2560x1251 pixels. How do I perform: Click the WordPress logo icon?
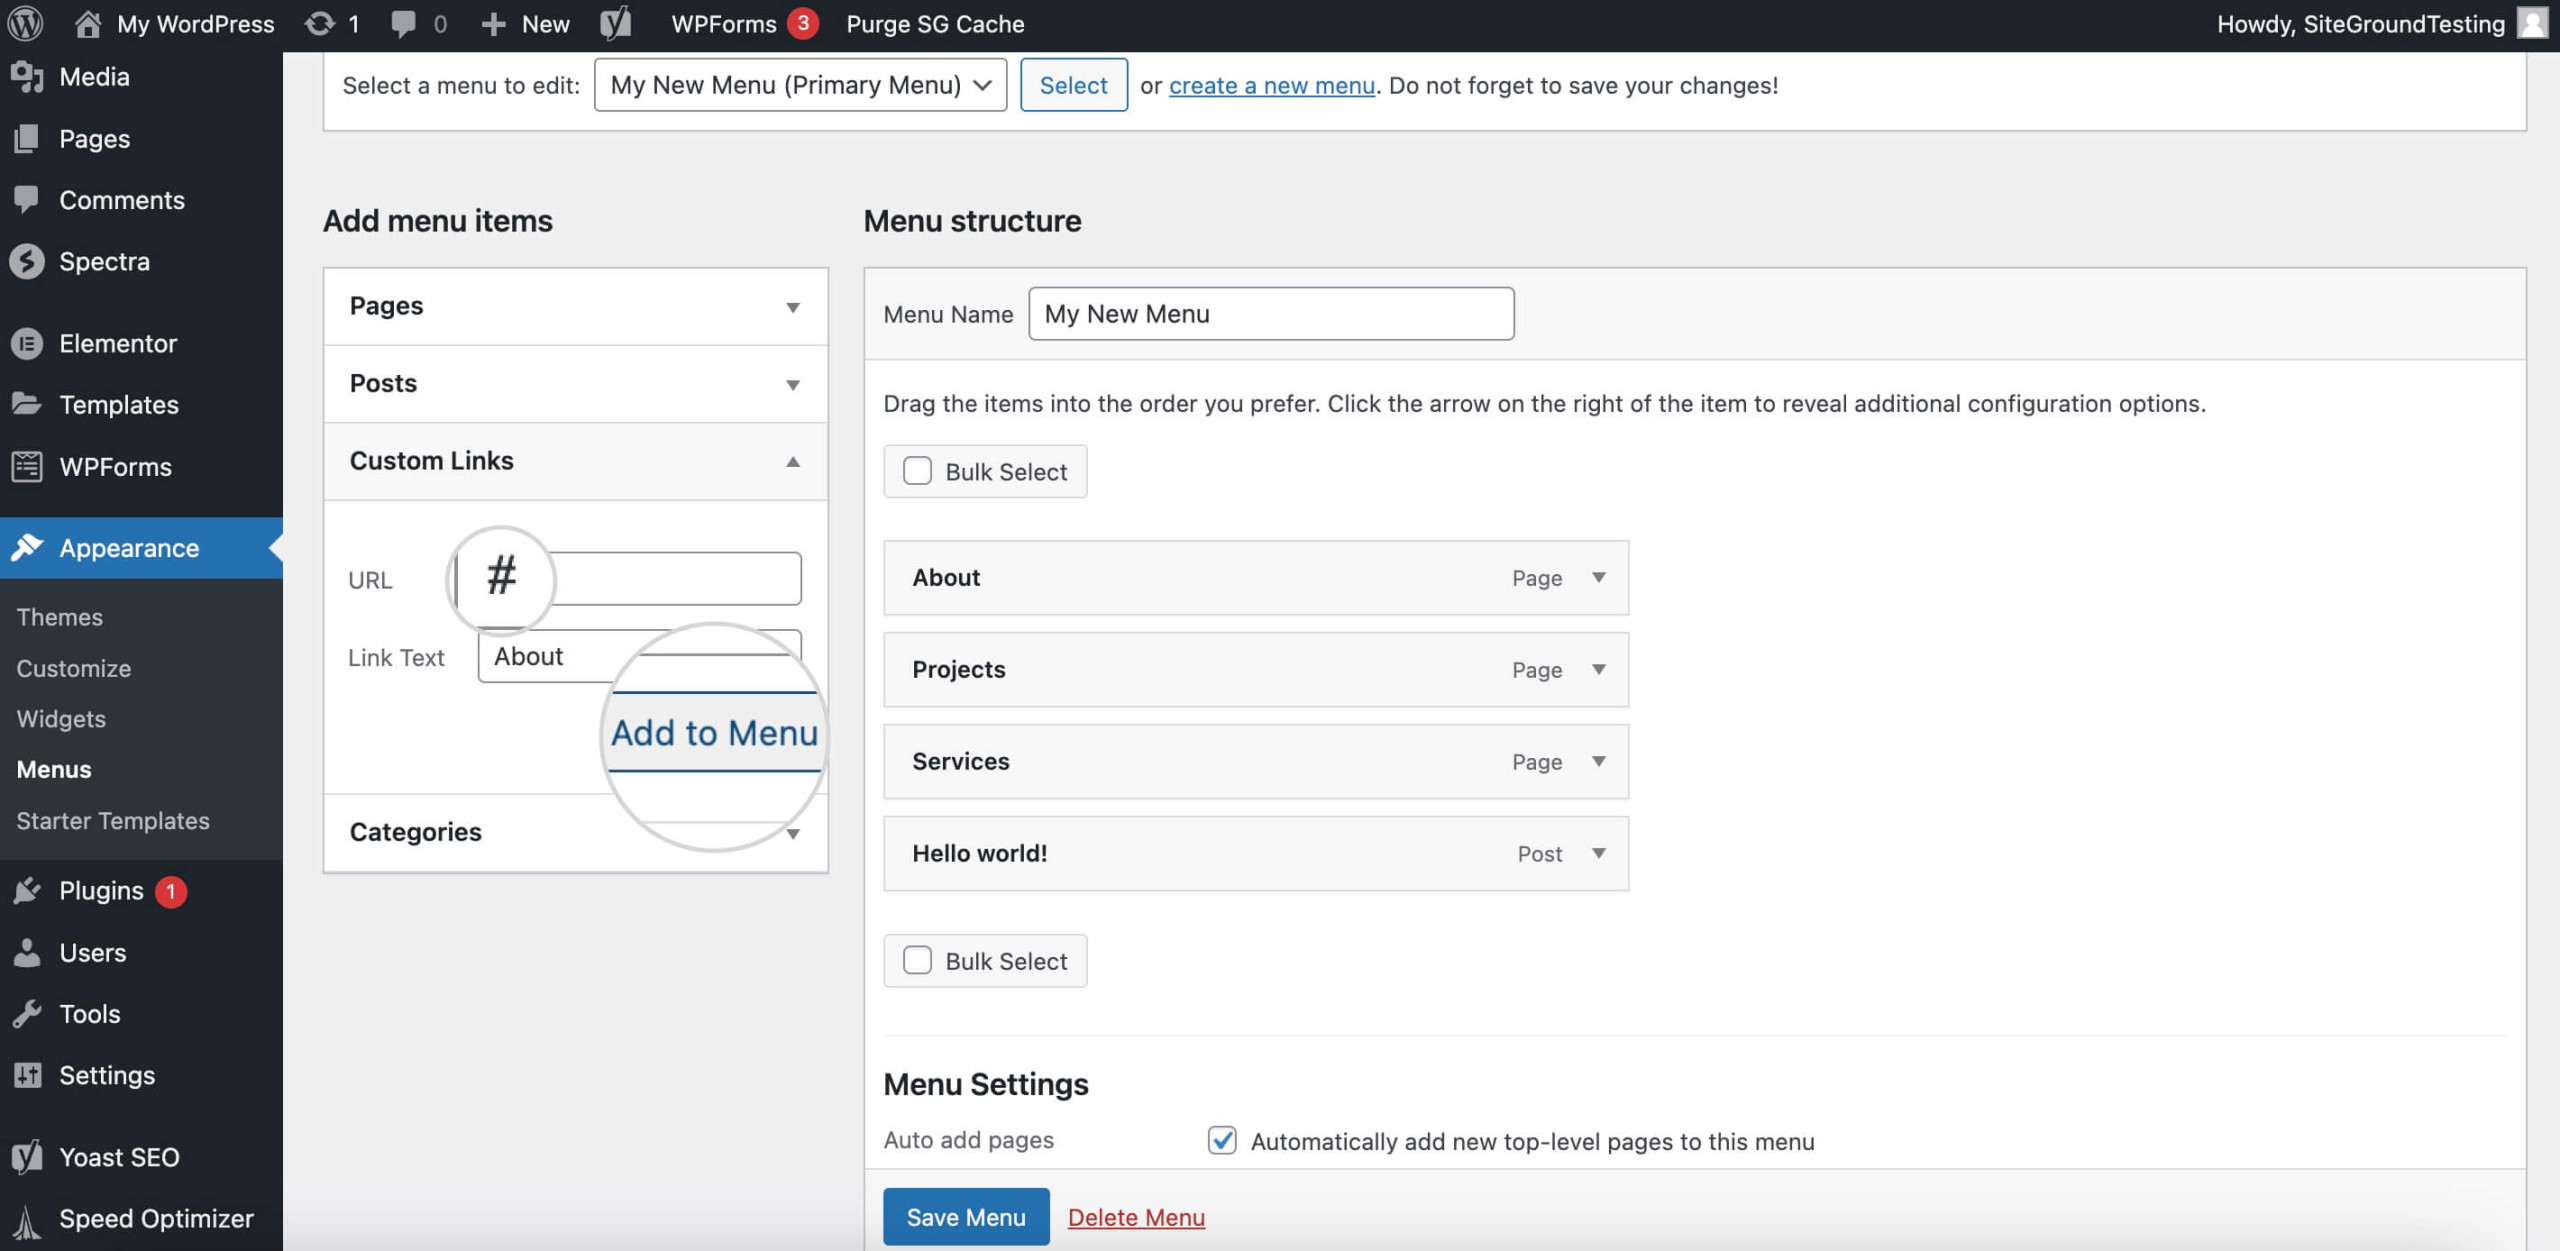pyautogui.click(x=25, y=23)
